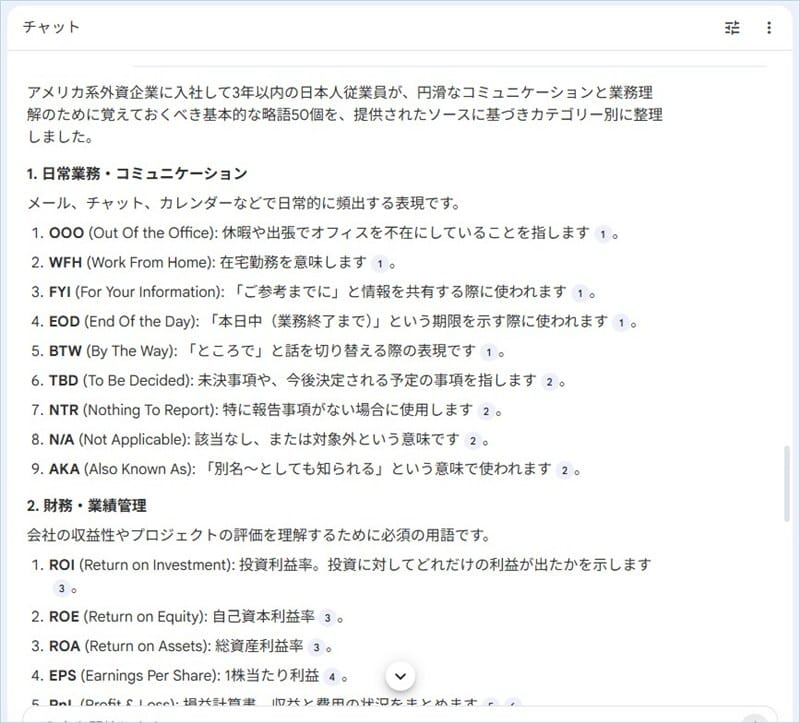Open citation 2 after TBD definition
The image size is (800, 723).
point(549,382)
